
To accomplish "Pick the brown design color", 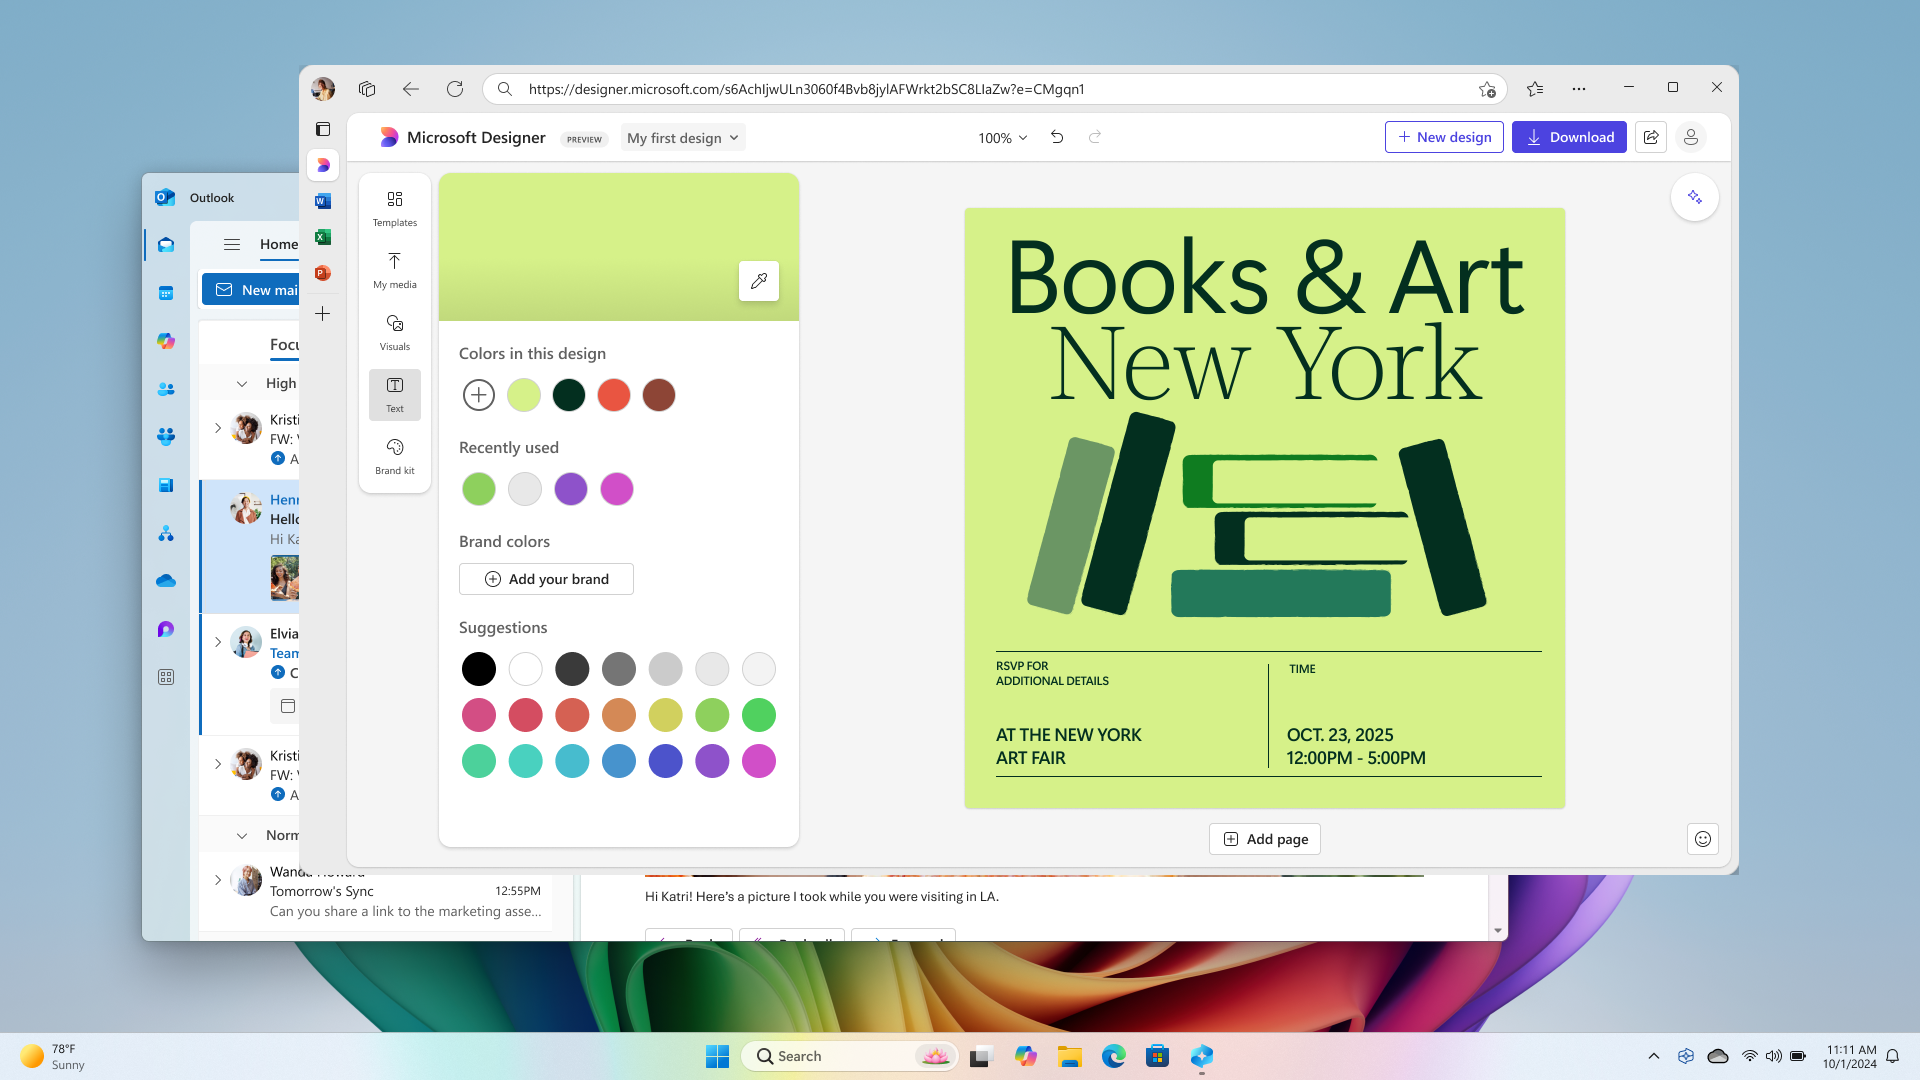I will pos(659,395).
